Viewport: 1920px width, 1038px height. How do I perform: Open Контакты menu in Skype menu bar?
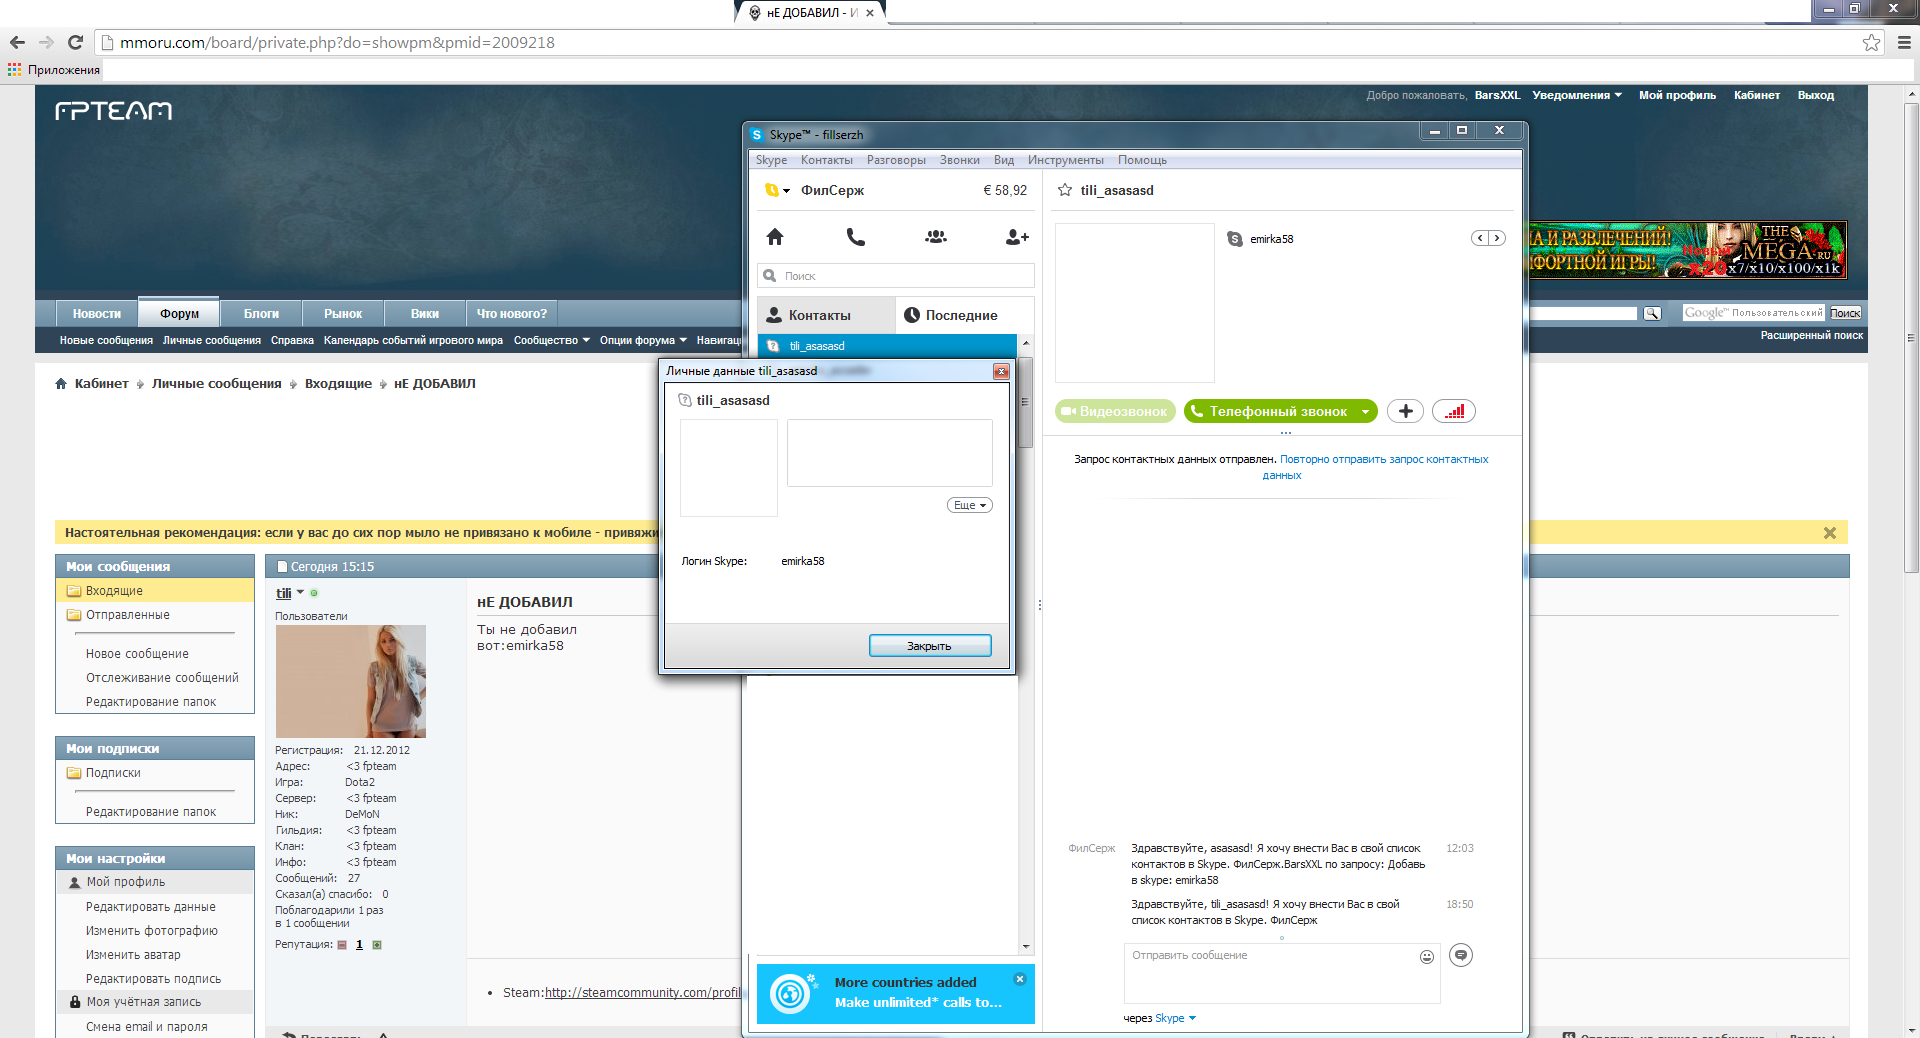click(x=826, y=160)
